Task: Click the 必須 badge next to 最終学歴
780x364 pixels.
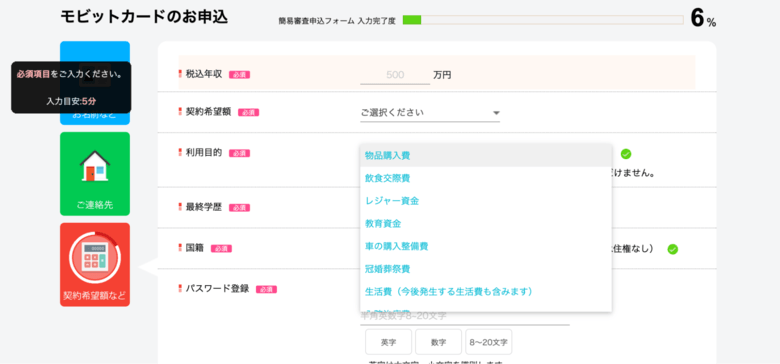Action: pos(239,208)
